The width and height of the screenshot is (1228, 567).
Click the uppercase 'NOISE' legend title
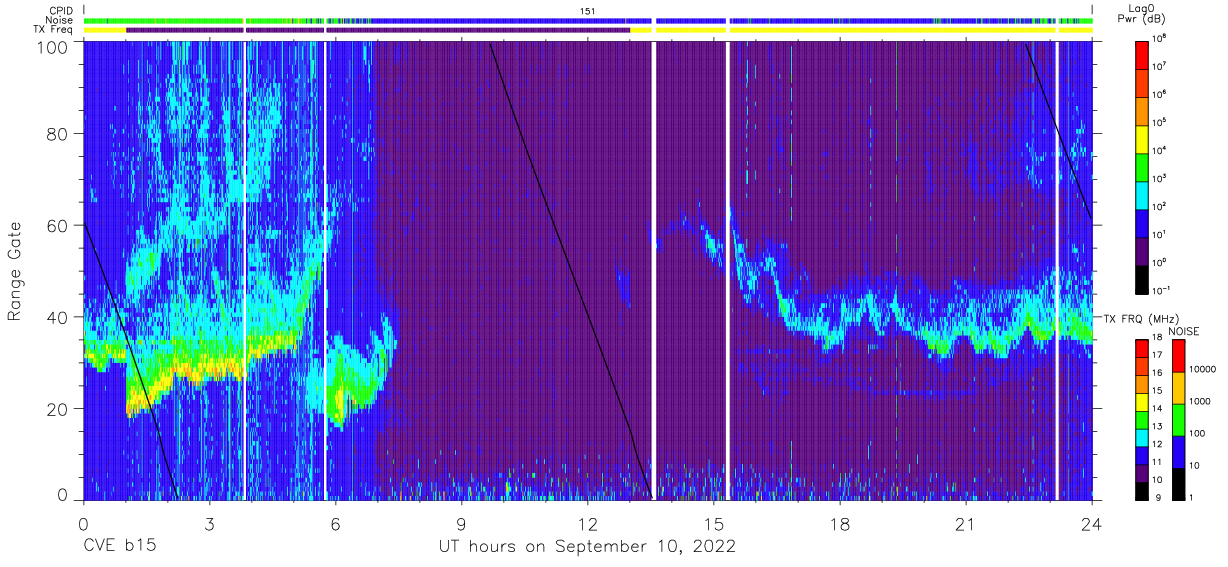point(1184,330)
